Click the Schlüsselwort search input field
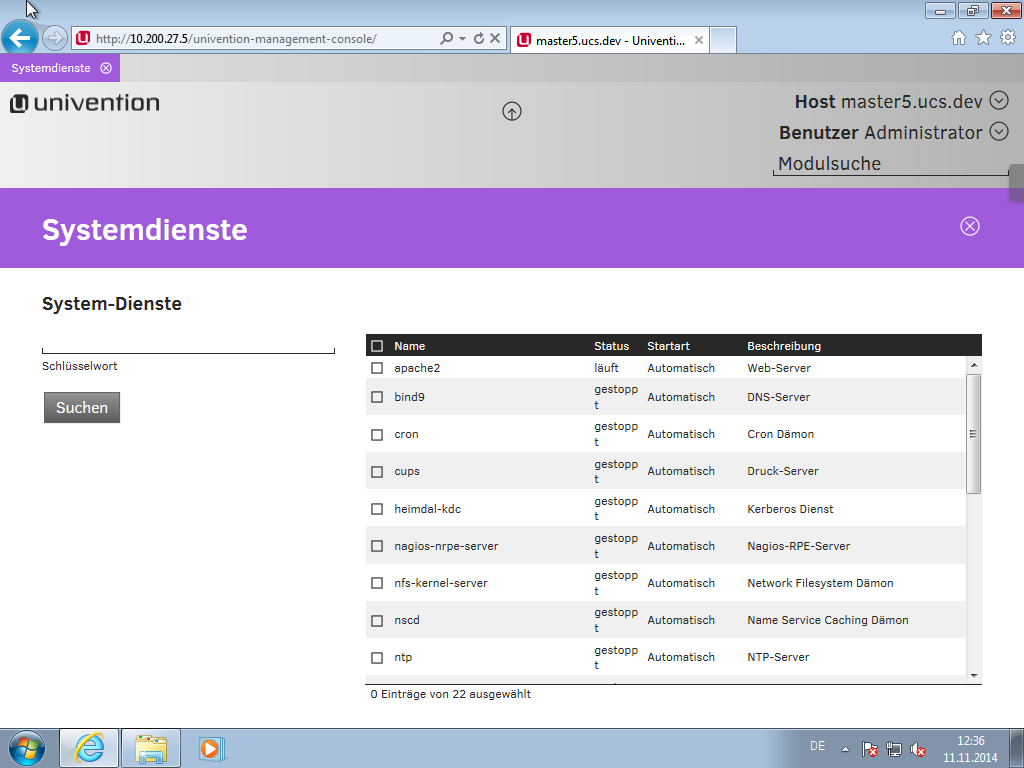The height and width of the screenshot is (768, 1024). coord(188,343)
